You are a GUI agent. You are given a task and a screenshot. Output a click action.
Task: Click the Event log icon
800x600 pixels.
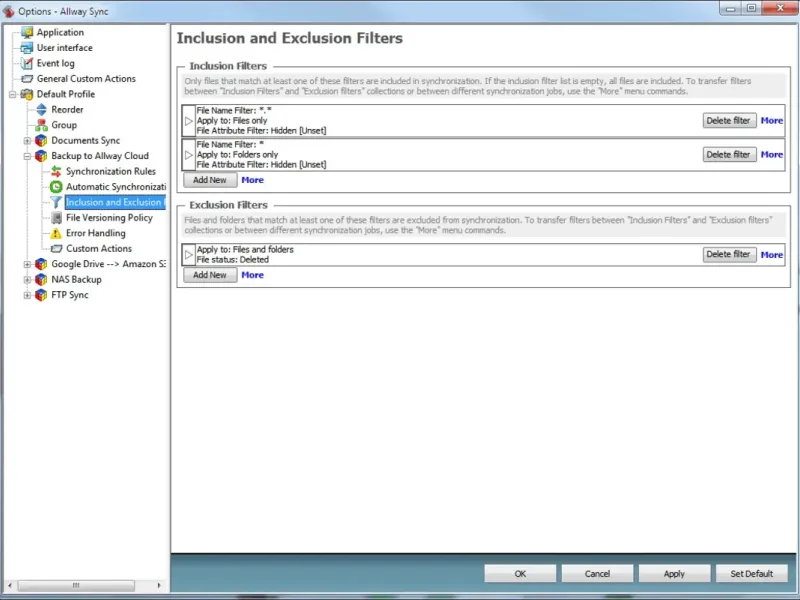point(27,63)
